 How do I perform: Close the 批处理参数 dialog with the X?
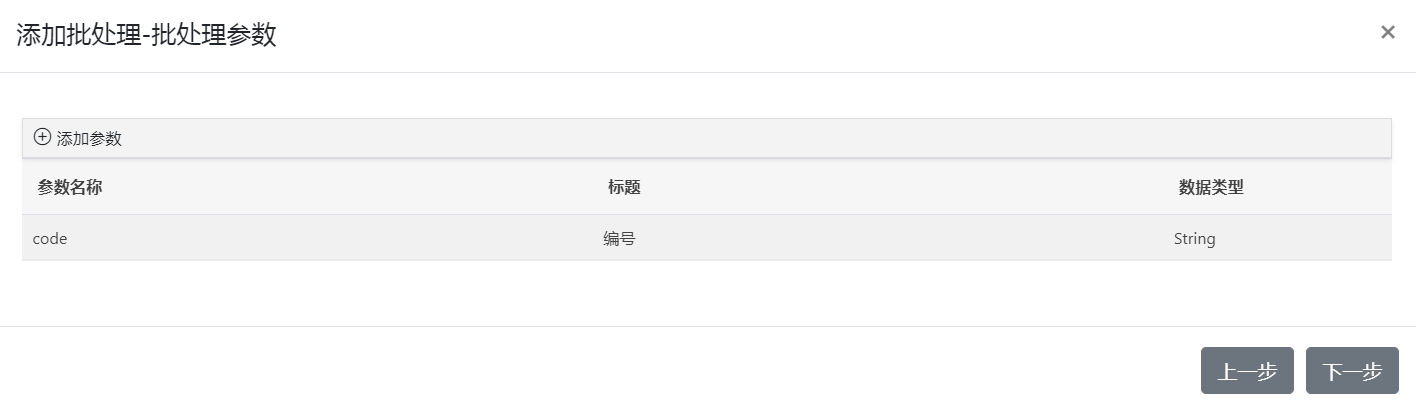pos(1387,32)
